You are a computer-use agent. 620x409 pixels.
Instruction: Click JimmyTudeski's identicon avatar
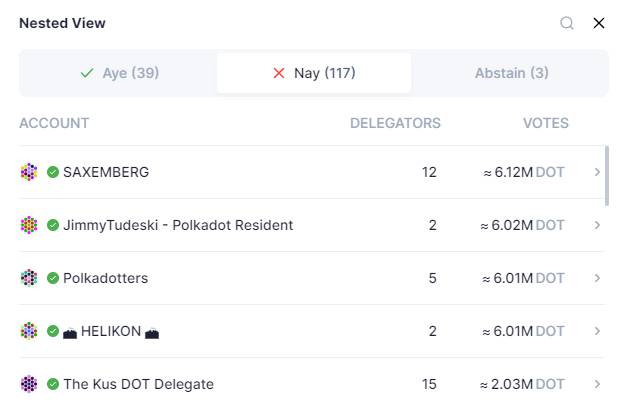click(29, 225)
